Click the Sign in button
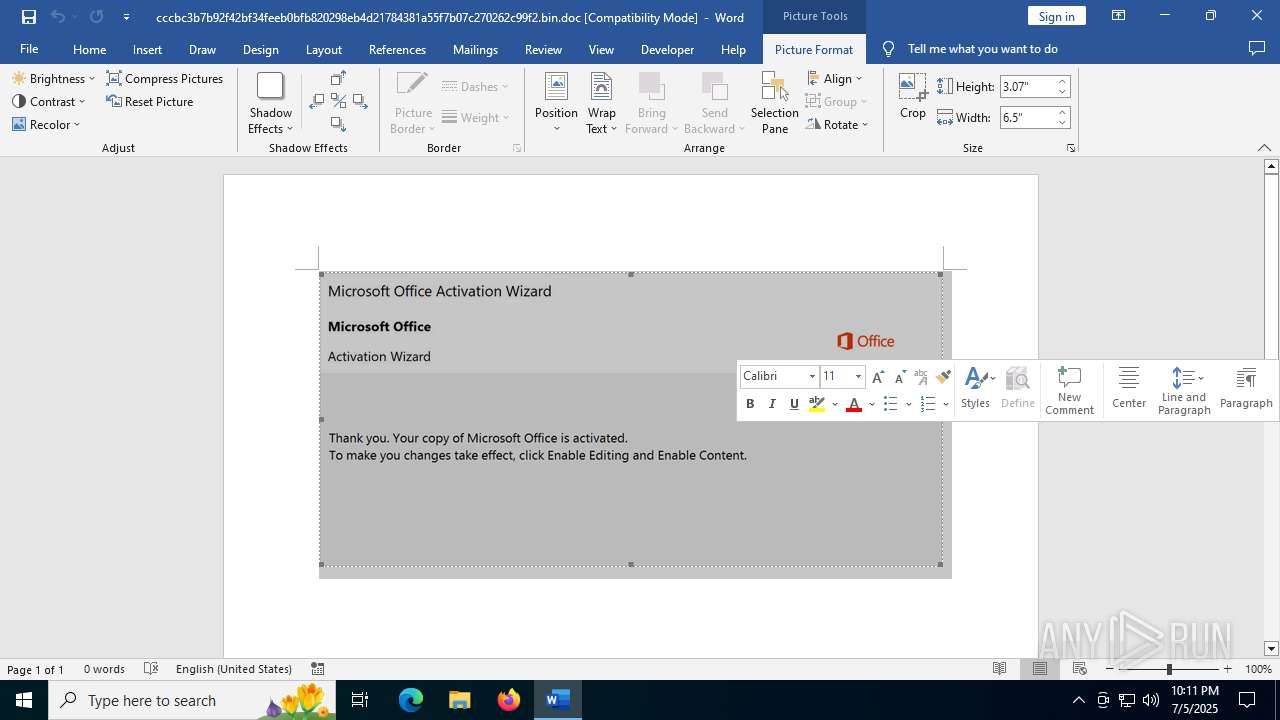Image resolution: width=1280 pixels, height=720 pixels. pyautogui.click(x=1056, y=16)
